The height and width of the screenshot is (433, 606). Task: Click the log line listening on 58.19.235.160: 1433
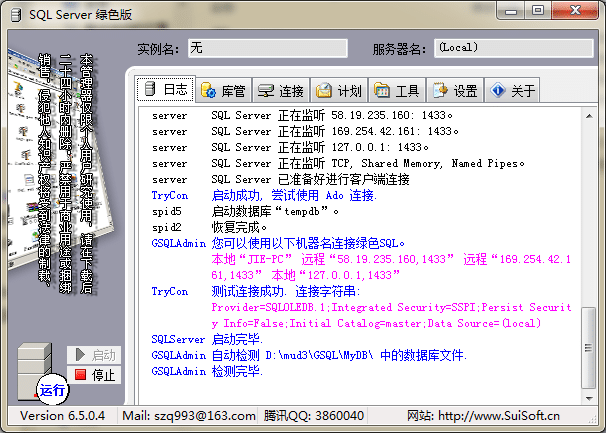tap(302, 115)
